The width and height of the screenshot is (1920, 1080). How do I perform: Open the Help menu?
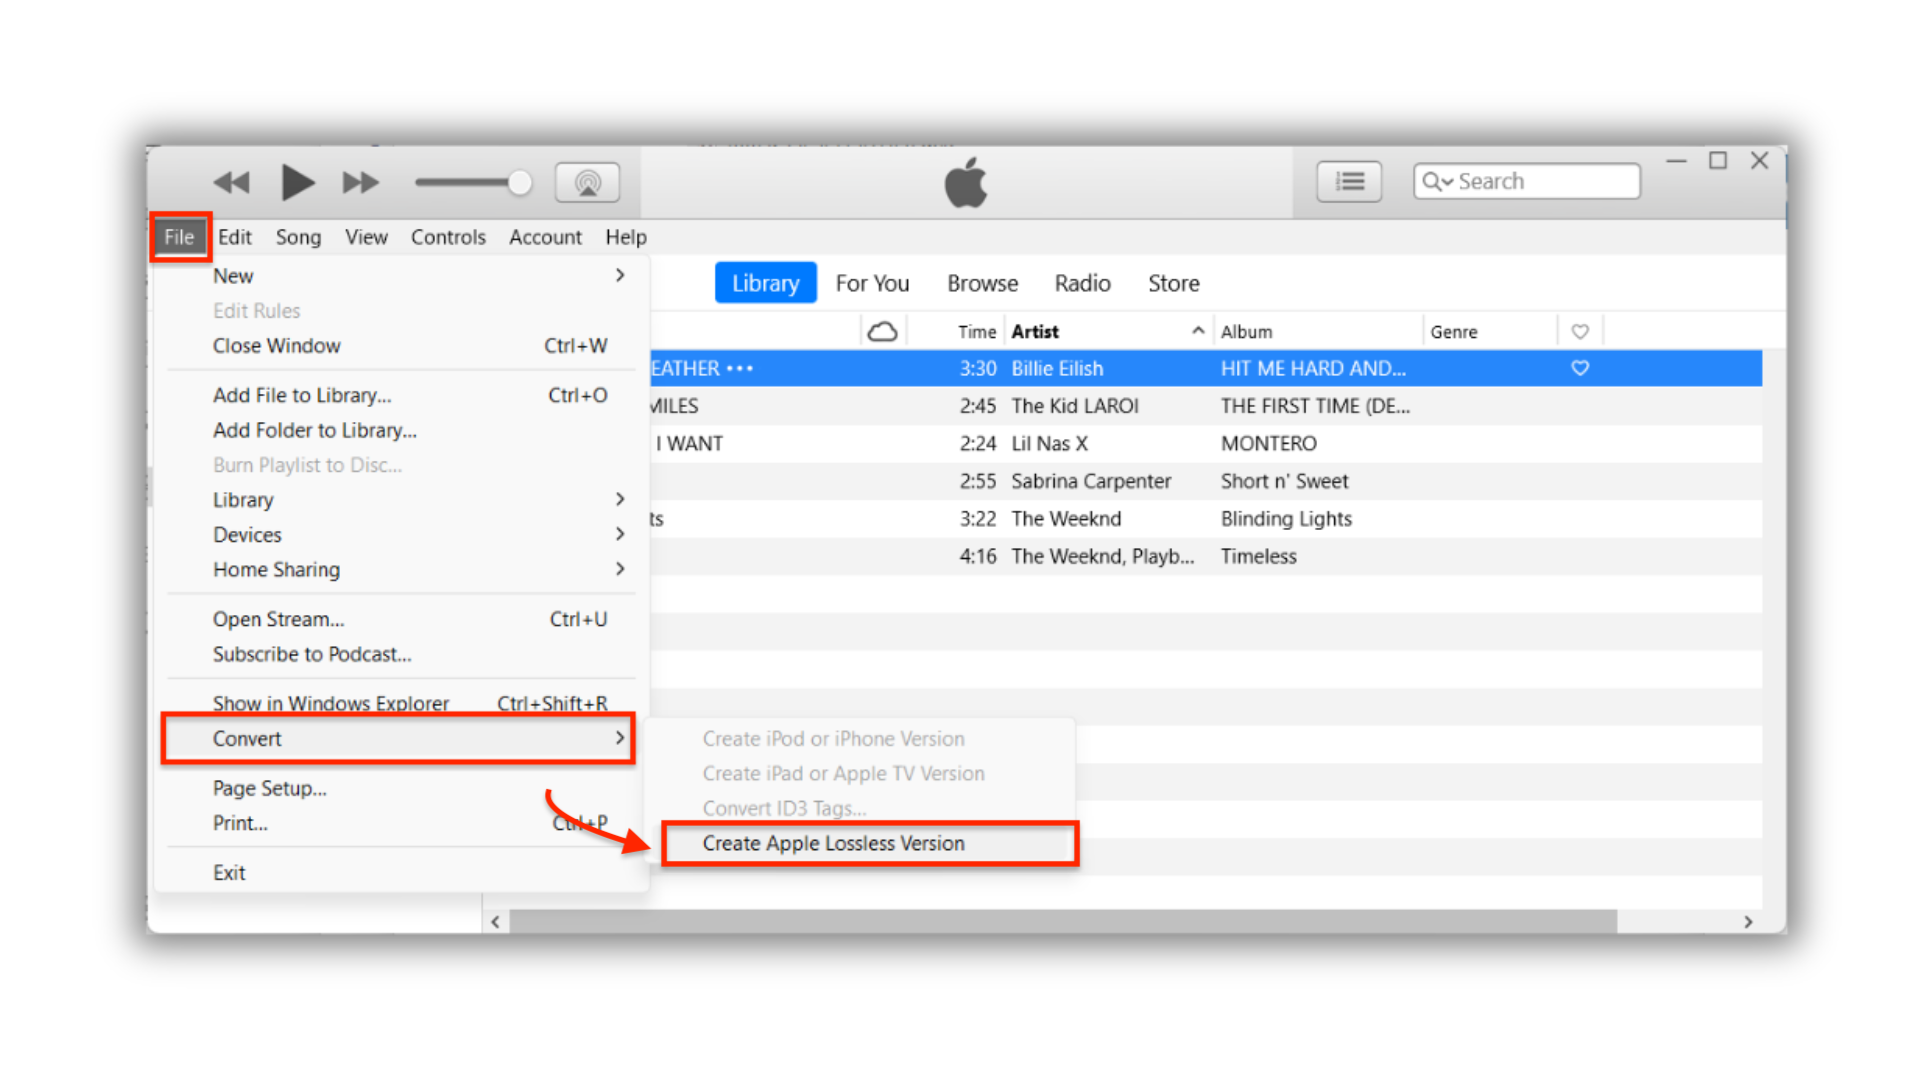pyautogui.click(x=626, y=237)
